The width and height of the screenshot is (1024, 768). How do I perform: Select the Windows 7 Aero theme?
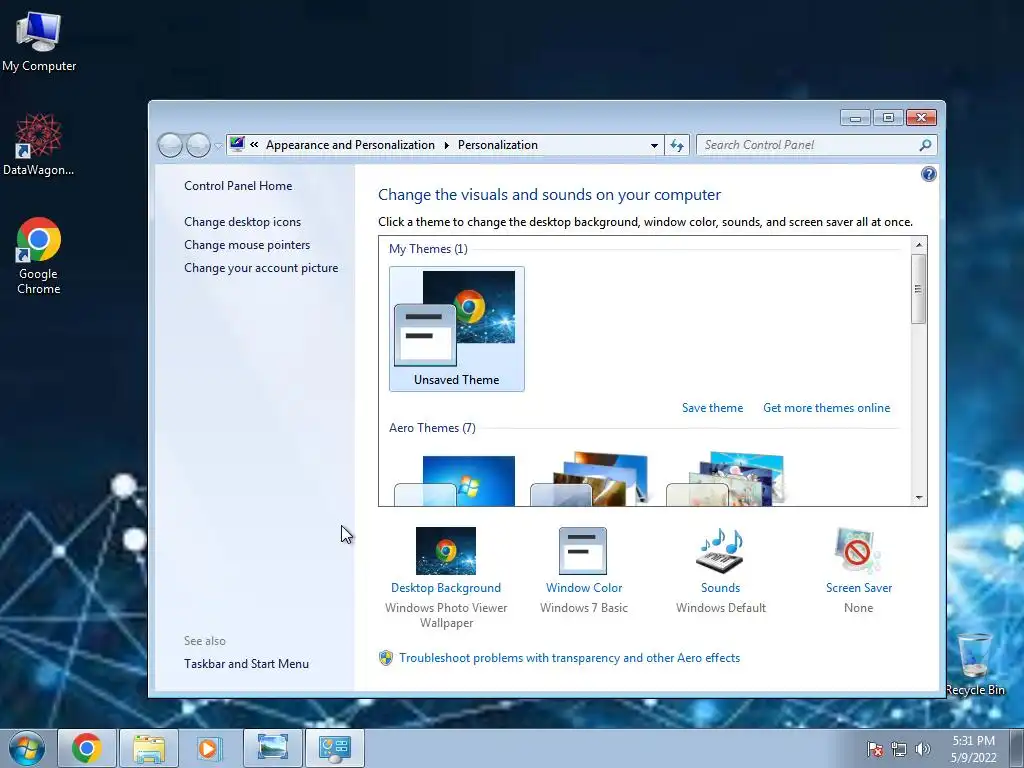coord(455,480)
